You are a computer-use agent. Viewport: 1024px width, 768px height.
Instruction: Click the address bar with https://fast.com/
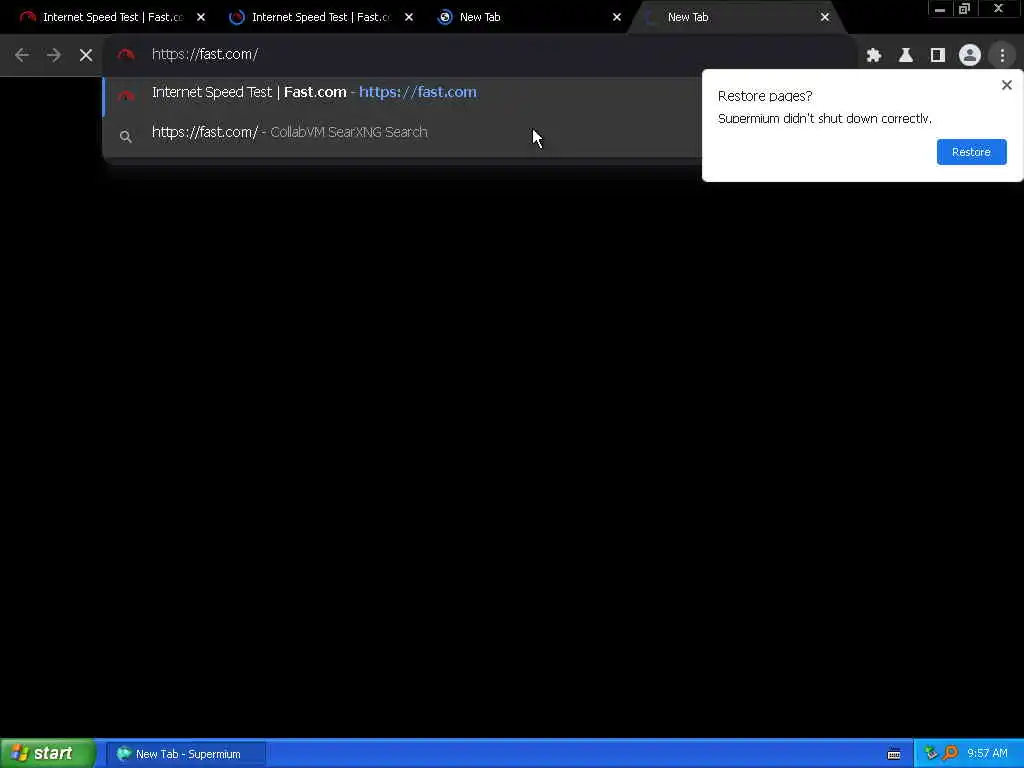point(480,55)
